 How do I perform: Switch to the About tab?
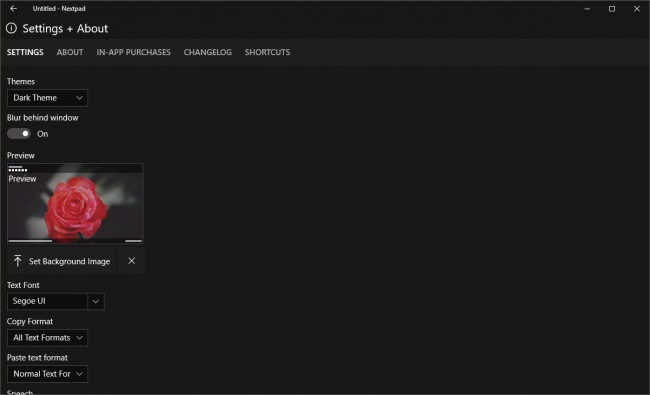70,52
